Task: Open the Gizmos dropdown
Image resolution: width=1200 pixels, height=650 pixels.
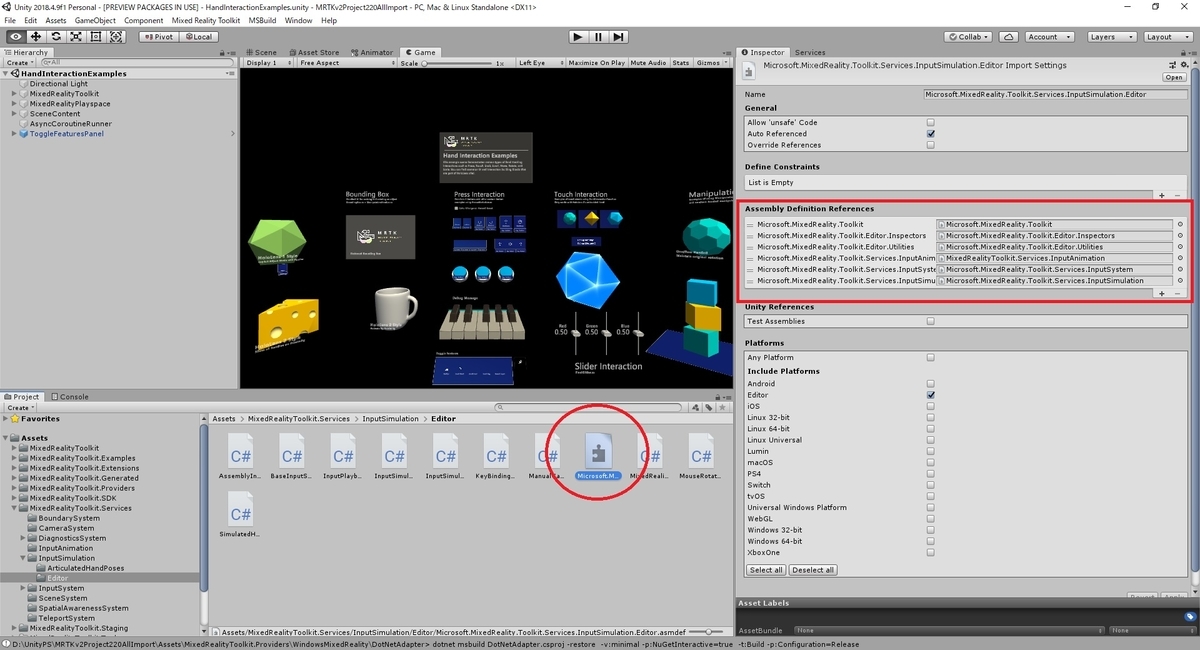Action: click(x=710, y=63)
